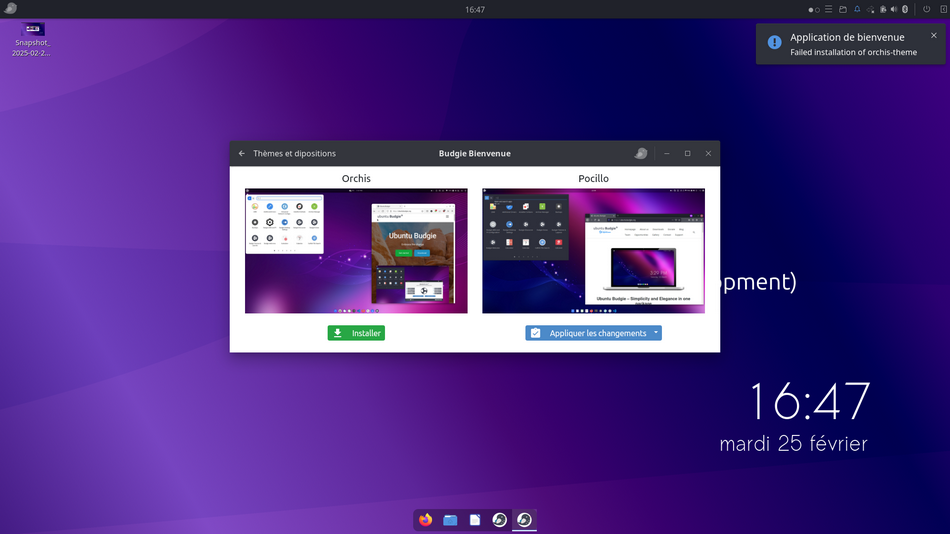
Task: Open the bell notifications icon in the top panel
Action: point(857,9)
